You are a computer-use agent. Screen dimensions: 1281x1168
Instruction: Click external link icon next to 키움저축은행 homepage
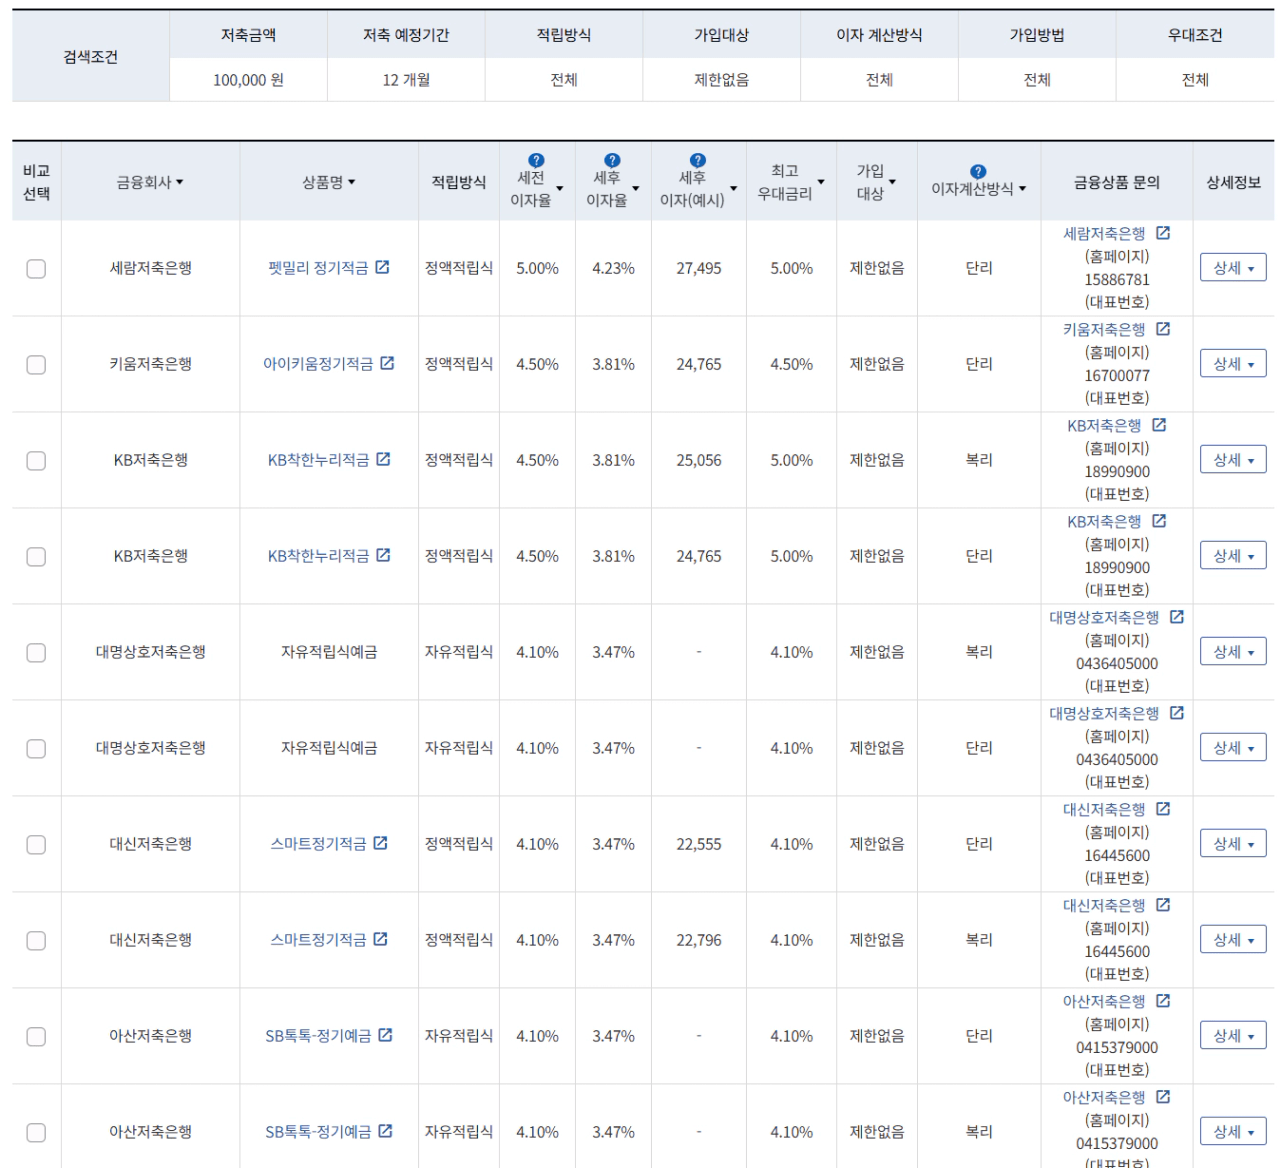1163,329
